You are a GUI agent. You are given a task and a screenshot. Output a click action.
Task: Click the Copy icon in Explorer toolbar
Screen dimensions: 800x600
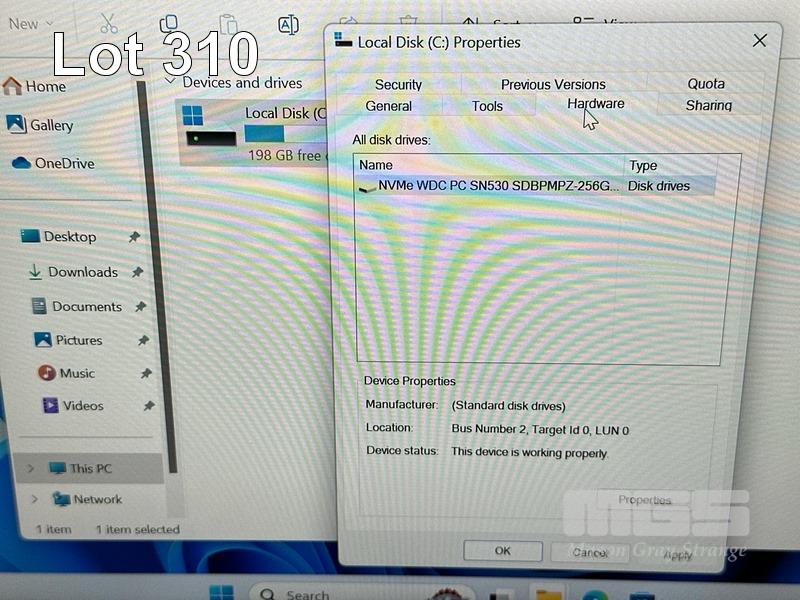[169, 22]
